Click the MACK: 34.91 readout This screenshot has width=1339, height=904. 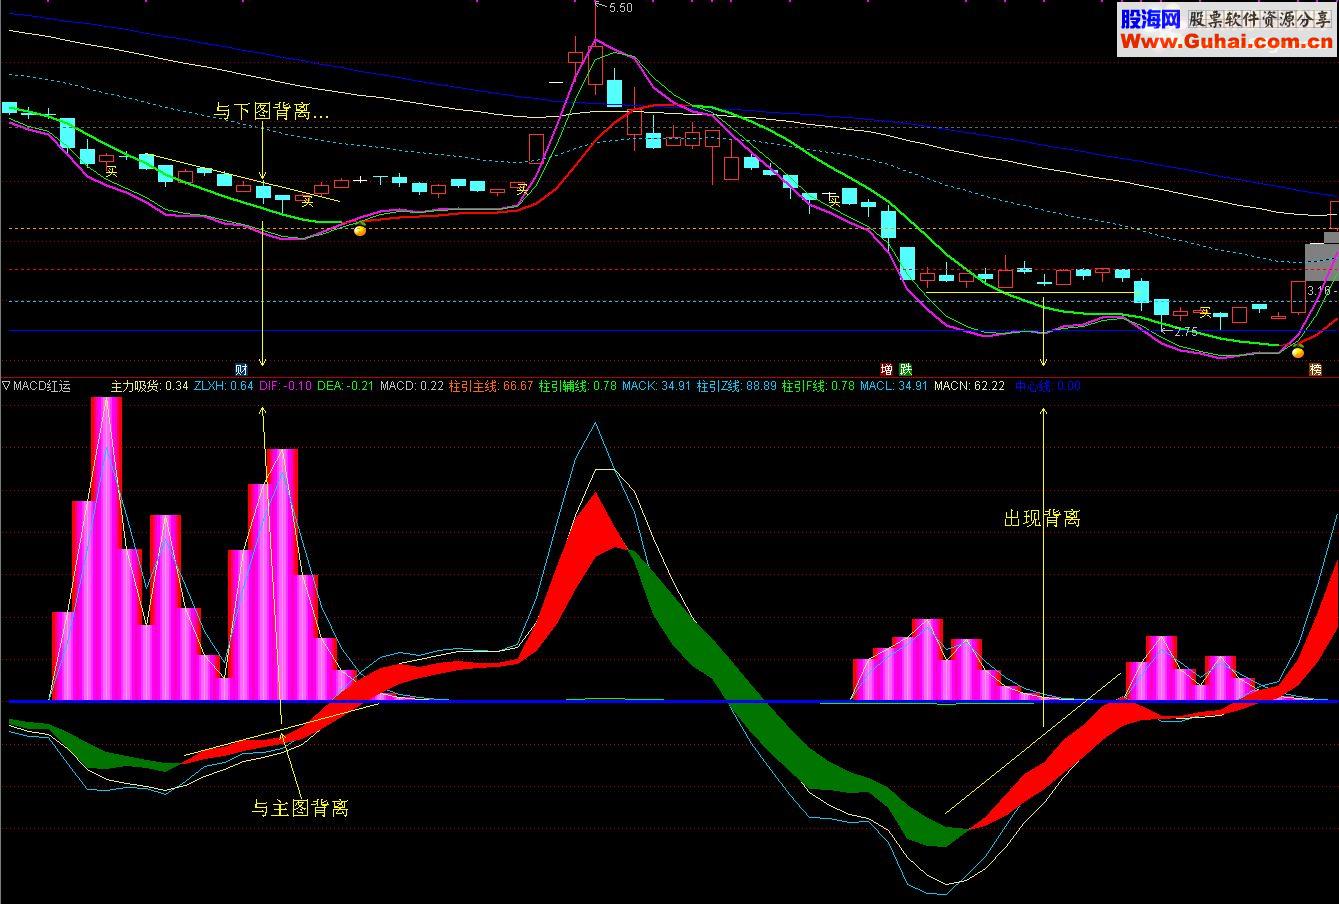pos(656,386)
